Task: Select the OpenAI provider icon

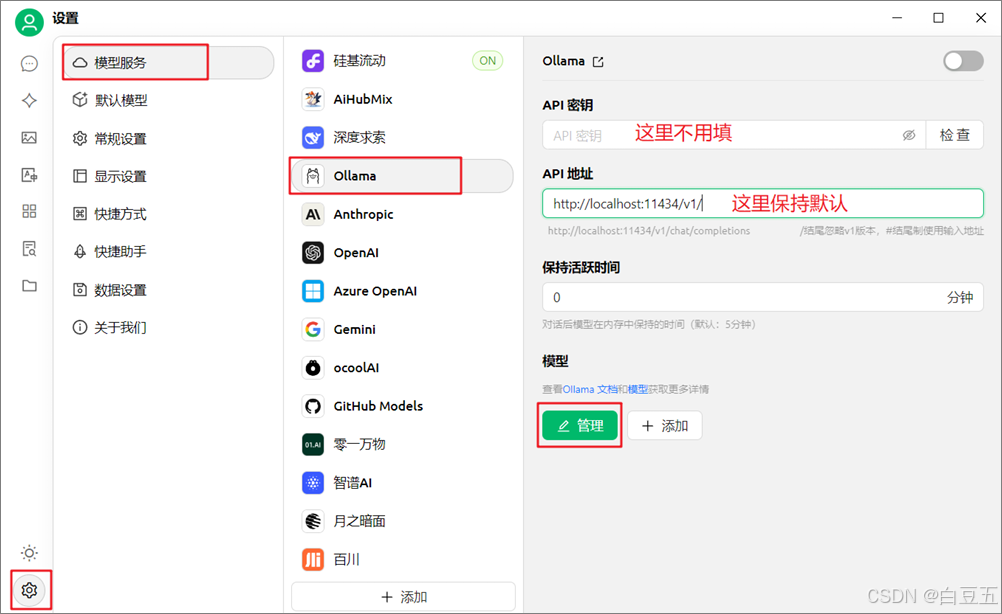Action: coord(312,252)
